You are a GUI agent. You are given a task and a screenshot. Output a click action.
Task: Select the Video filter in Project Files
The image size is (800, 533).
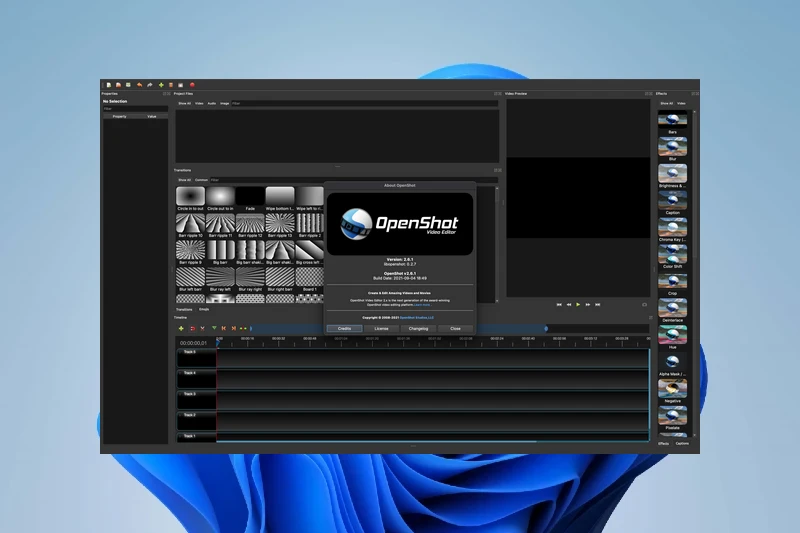199,104
